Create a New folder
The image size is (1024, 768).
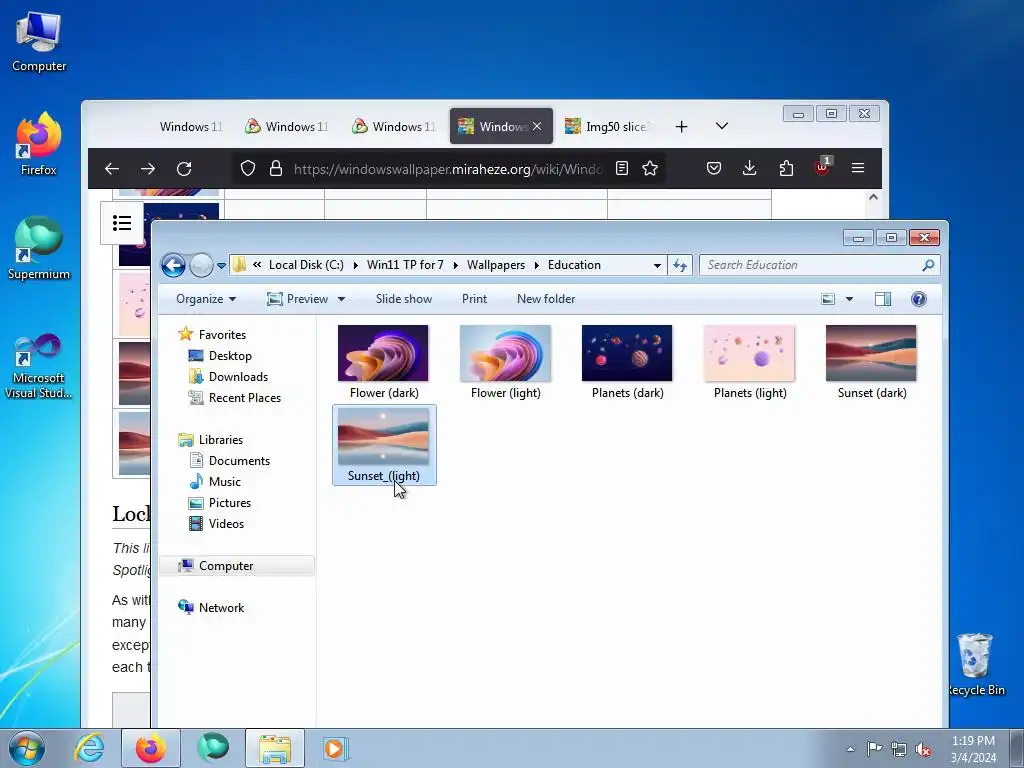coord(546,299)
